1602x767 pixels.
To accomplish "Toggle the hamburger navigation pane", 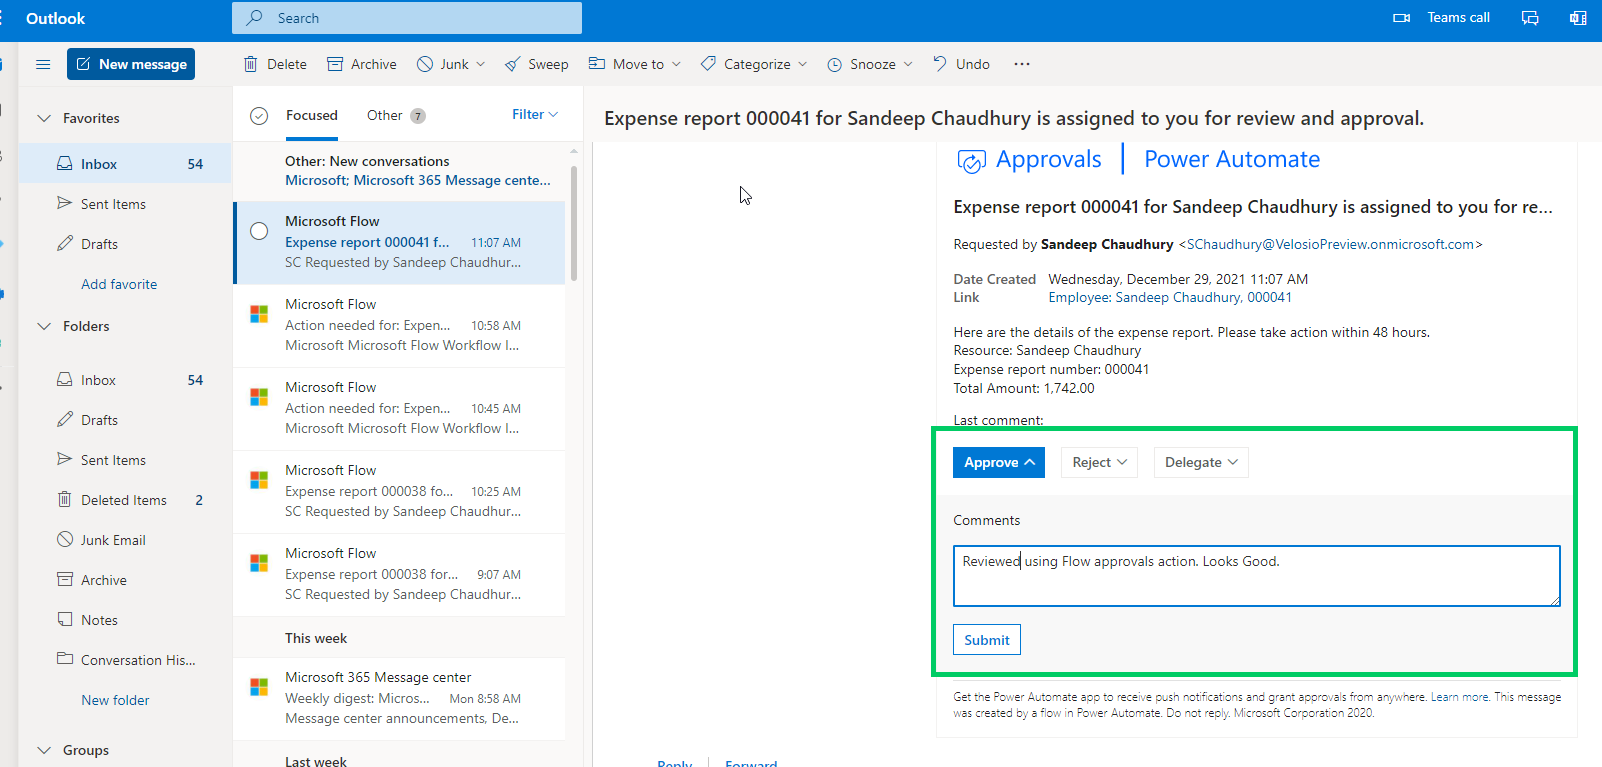I will [x=43, y=64].
